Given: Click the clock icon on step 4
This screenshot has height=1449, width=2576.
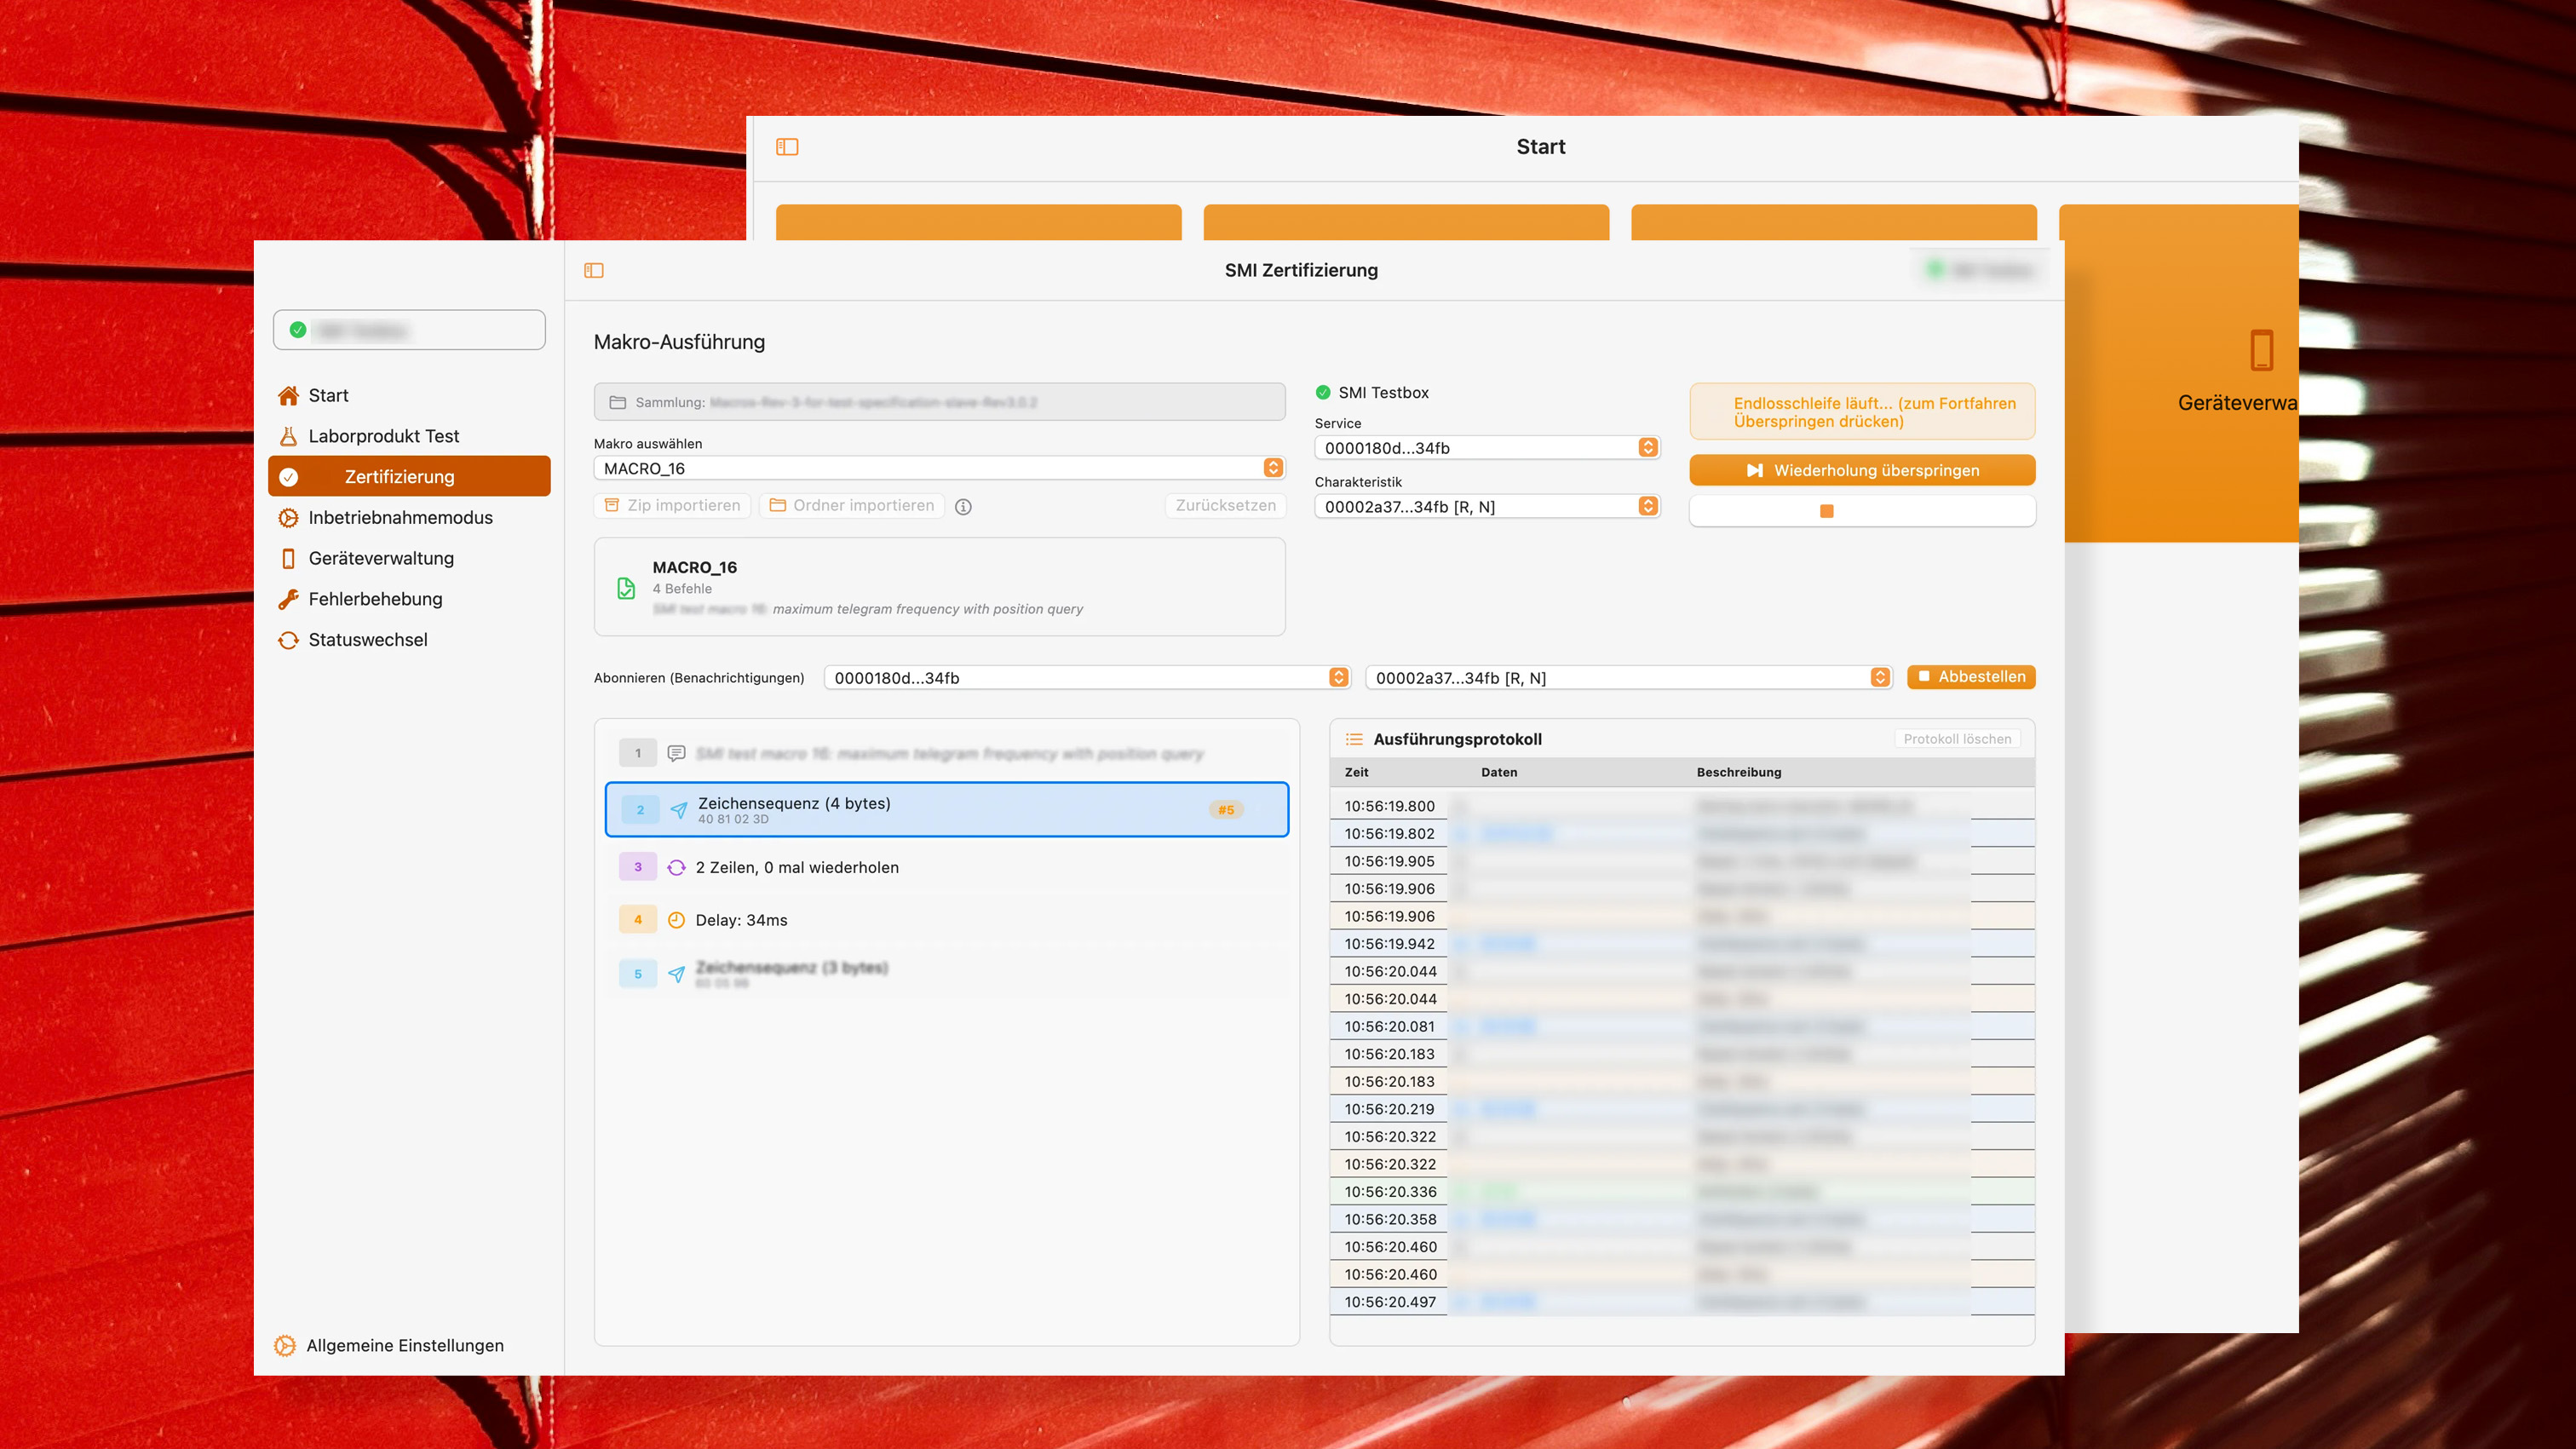Looking at the screenshot, I should coord(676,920).
